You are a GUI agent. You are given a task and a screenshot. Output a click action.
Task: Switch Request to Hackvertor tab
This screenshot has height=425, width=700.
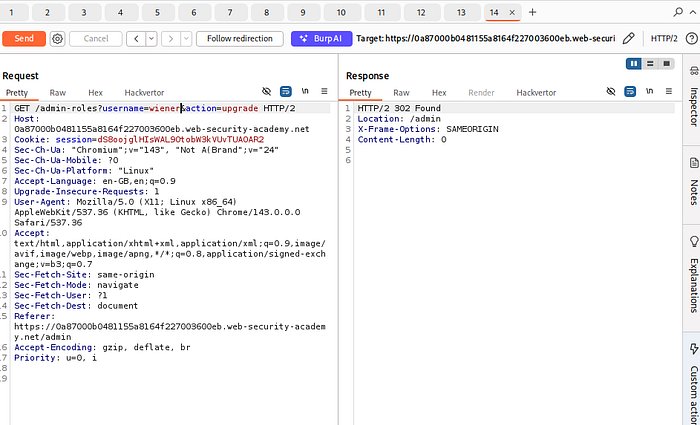[144, 92]
